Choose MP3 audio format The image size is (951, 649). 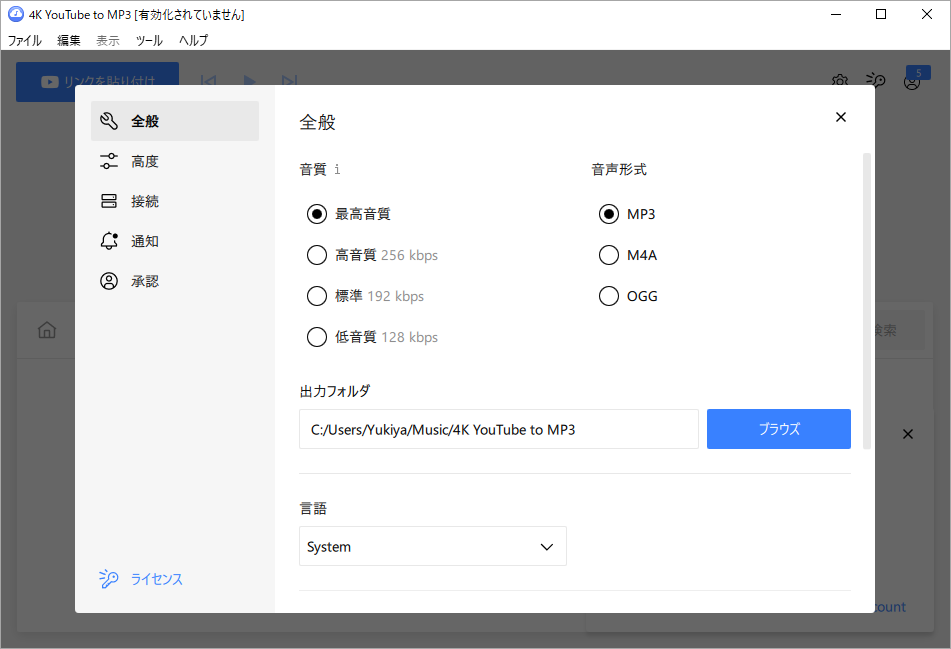coord(627,214)
